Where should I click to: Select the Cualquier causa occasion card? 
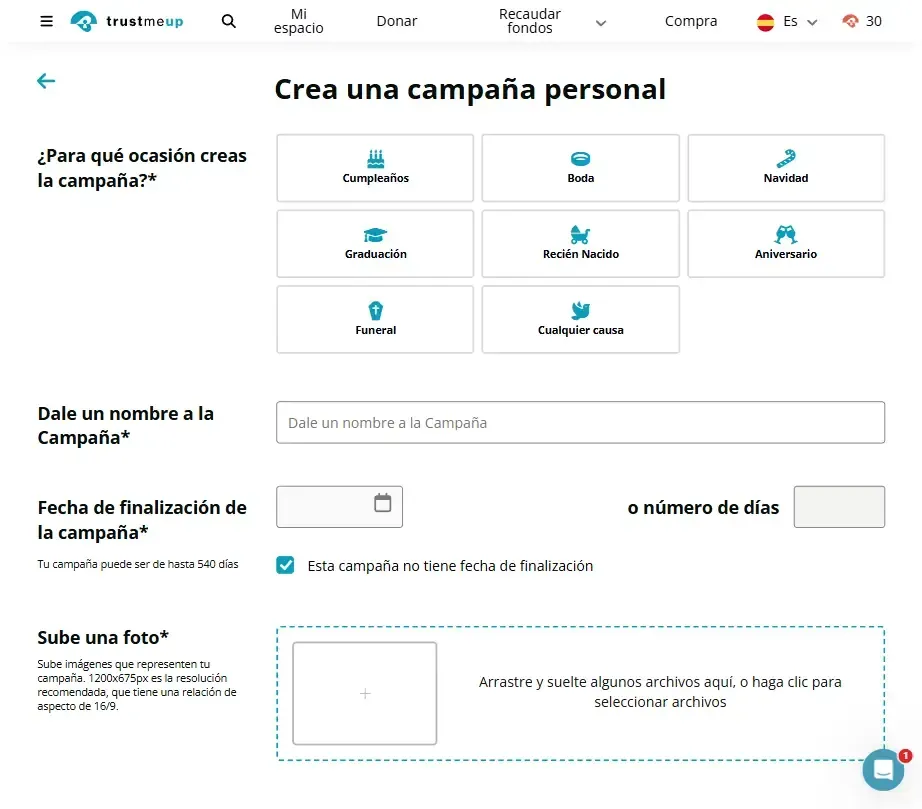point(580,320)
